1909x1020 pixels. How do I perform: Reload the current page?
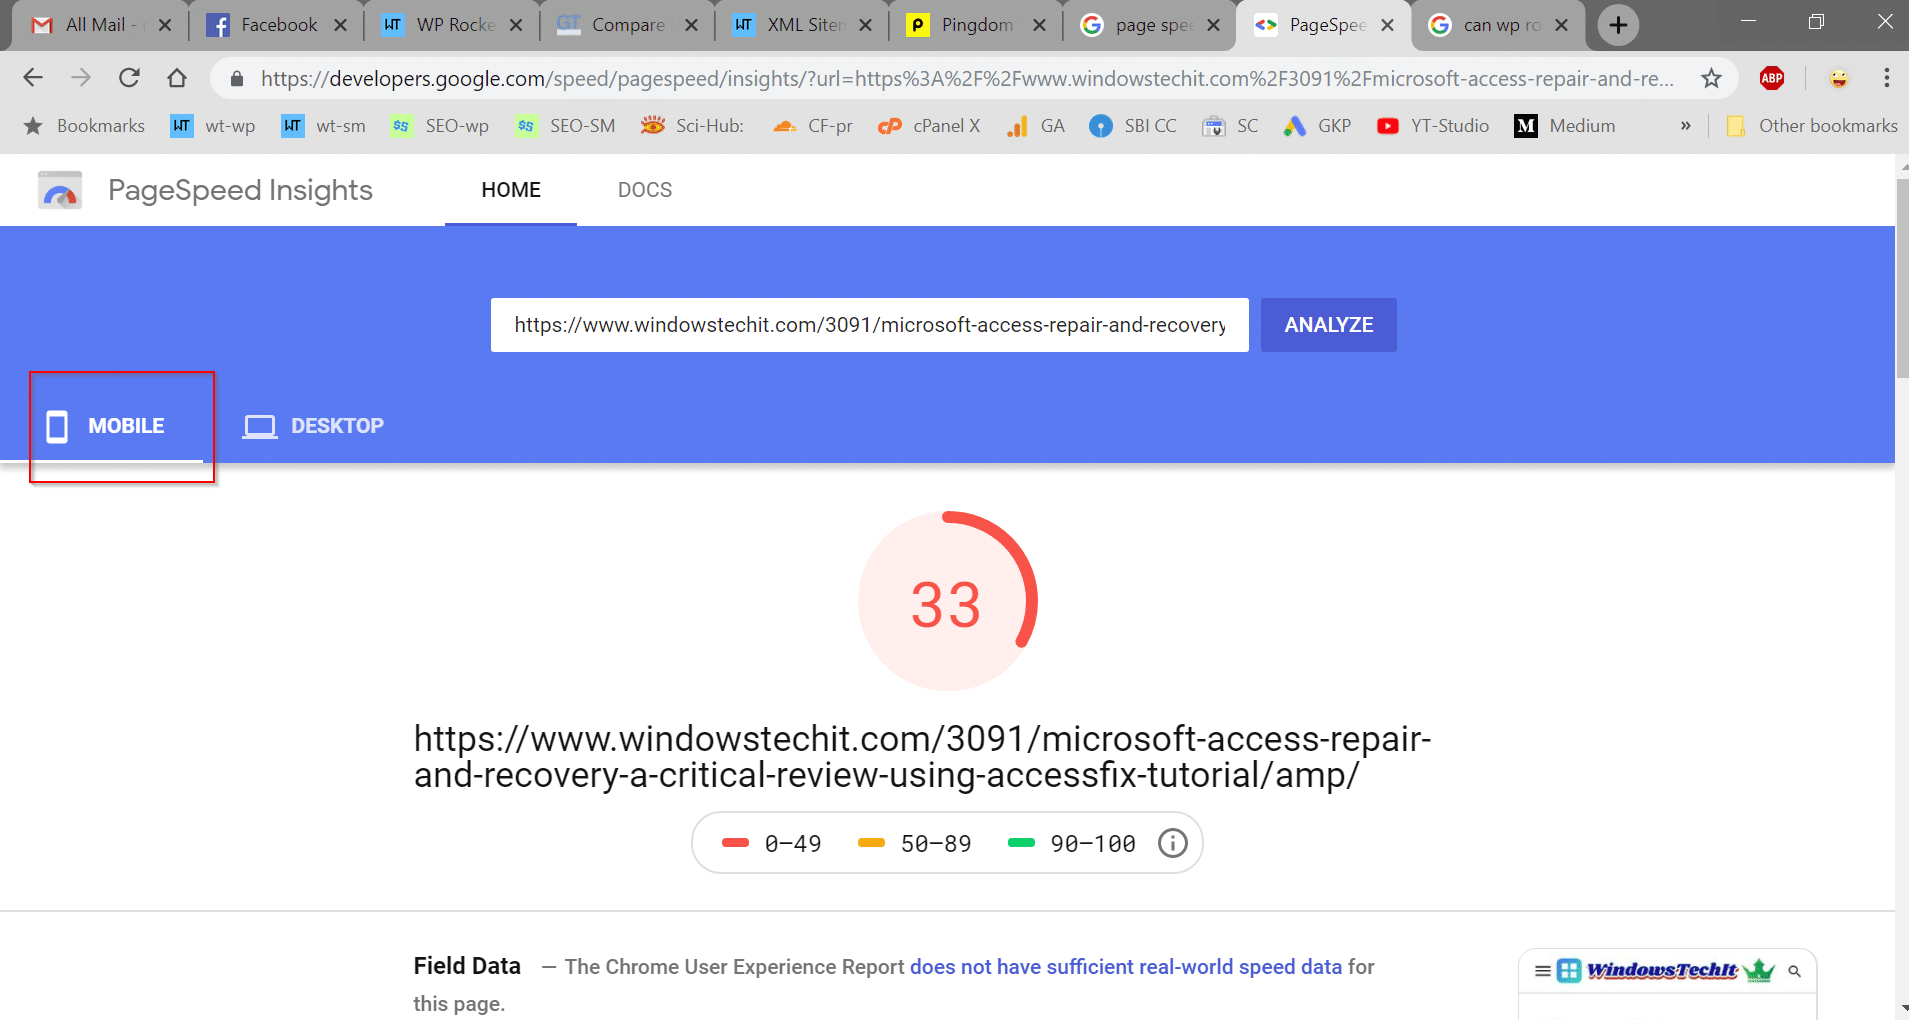pos(129,78)
